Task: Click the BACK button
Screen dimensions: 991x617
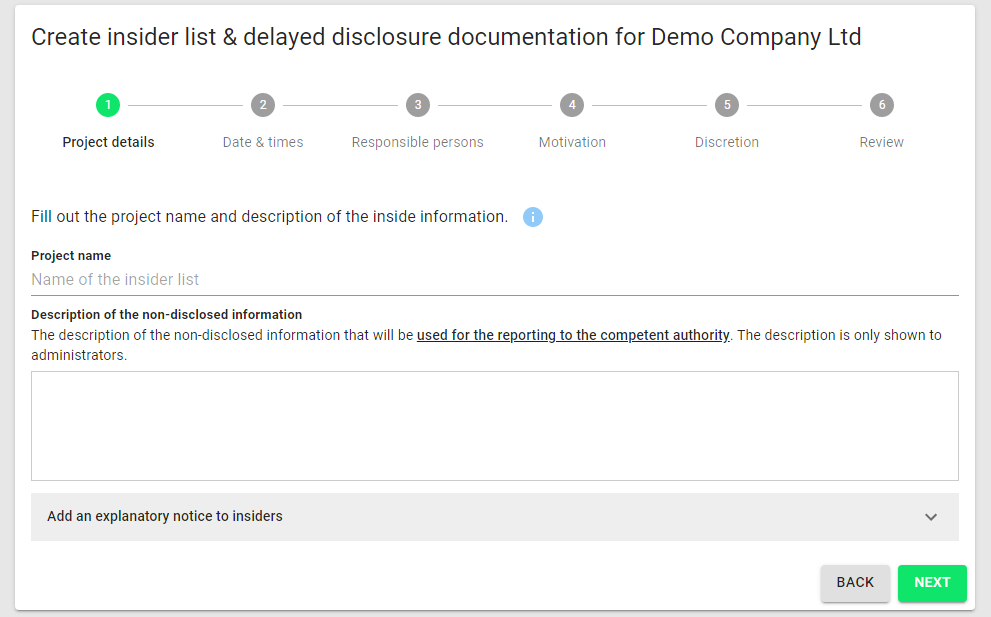Action: click(855, 583)
